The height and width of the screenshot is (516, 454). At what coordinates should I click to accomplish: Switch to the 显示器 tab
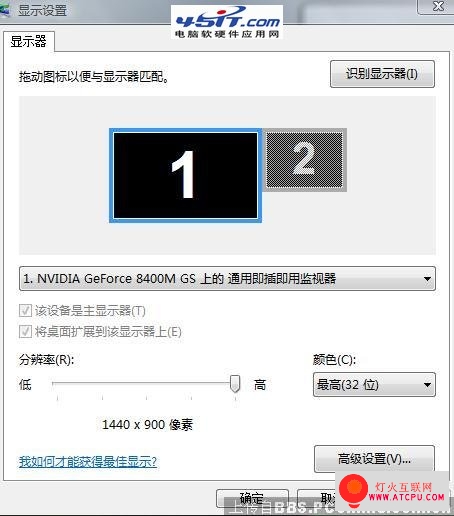point(29,42)
